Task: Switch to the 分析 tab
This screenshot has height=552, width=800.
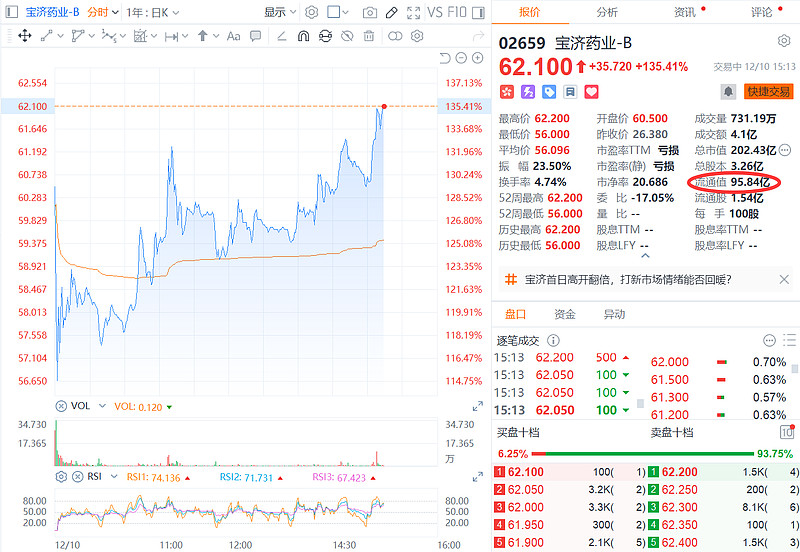Action: tap(607, 12)
